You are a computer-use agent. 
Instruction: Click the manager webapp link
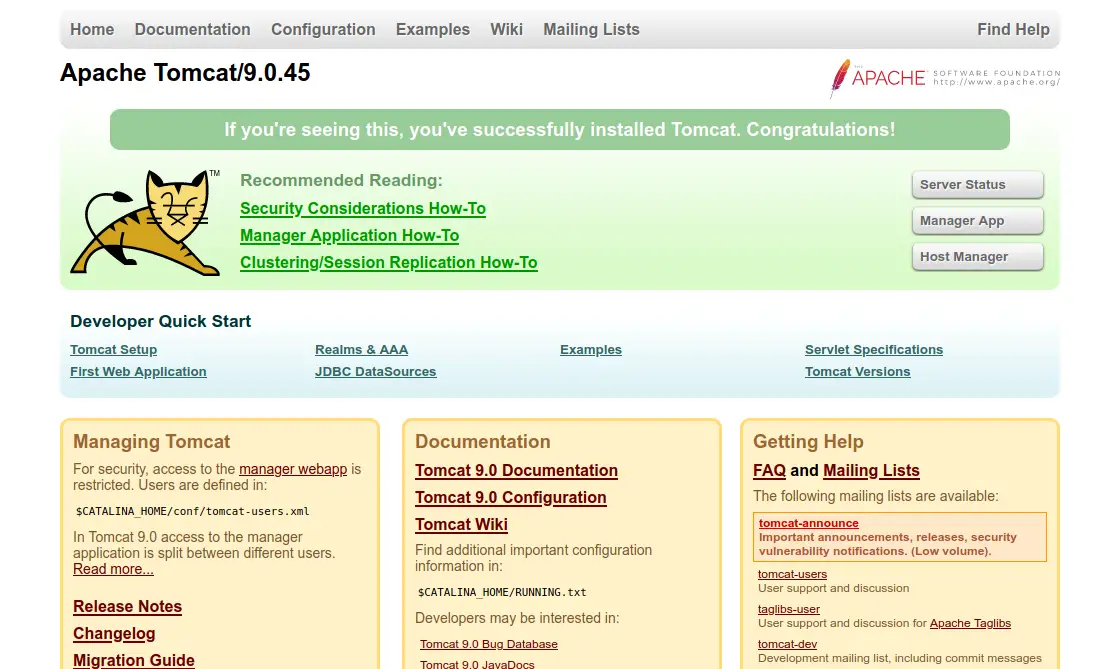click(x=293, y=469)
